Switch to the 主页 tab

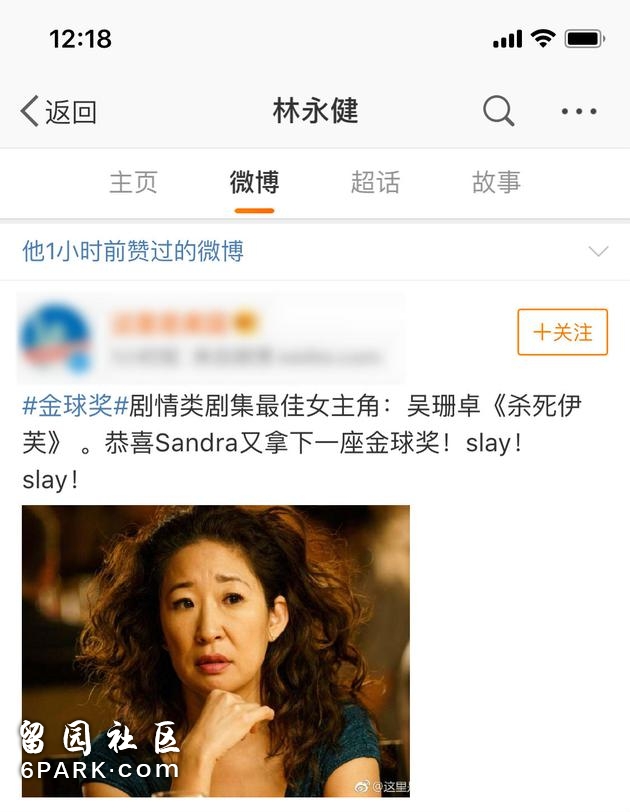pos(134,182)
